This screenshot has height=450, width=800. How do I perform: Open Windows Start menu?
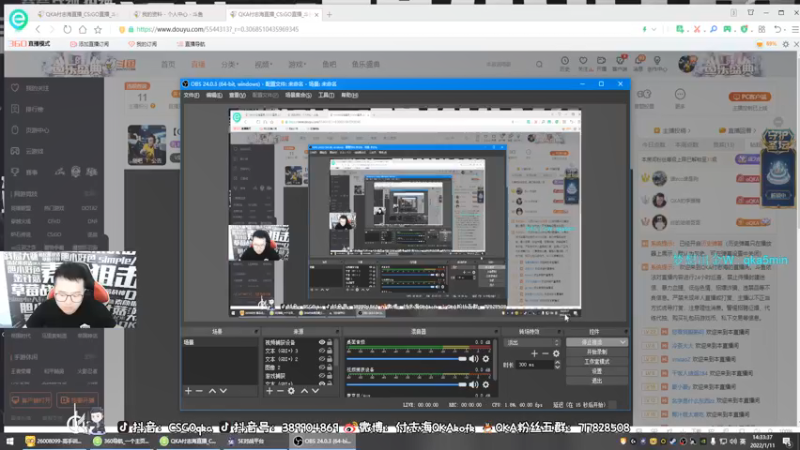pos(10,441)
